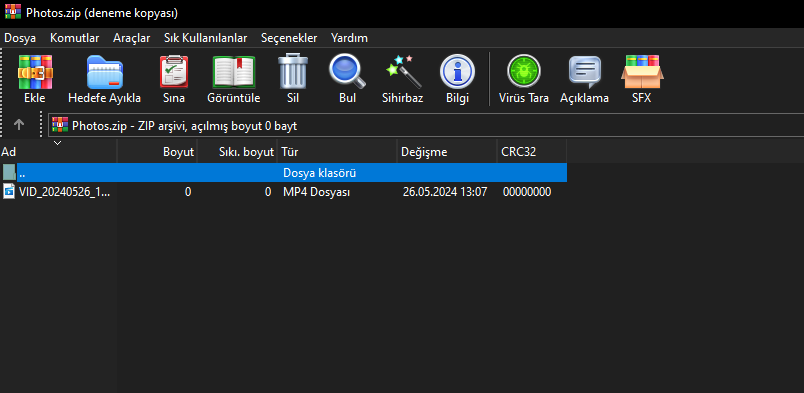Click the Sil trash can icon
The width and height of the screenshot is (804, 393).
pos(293,72)
